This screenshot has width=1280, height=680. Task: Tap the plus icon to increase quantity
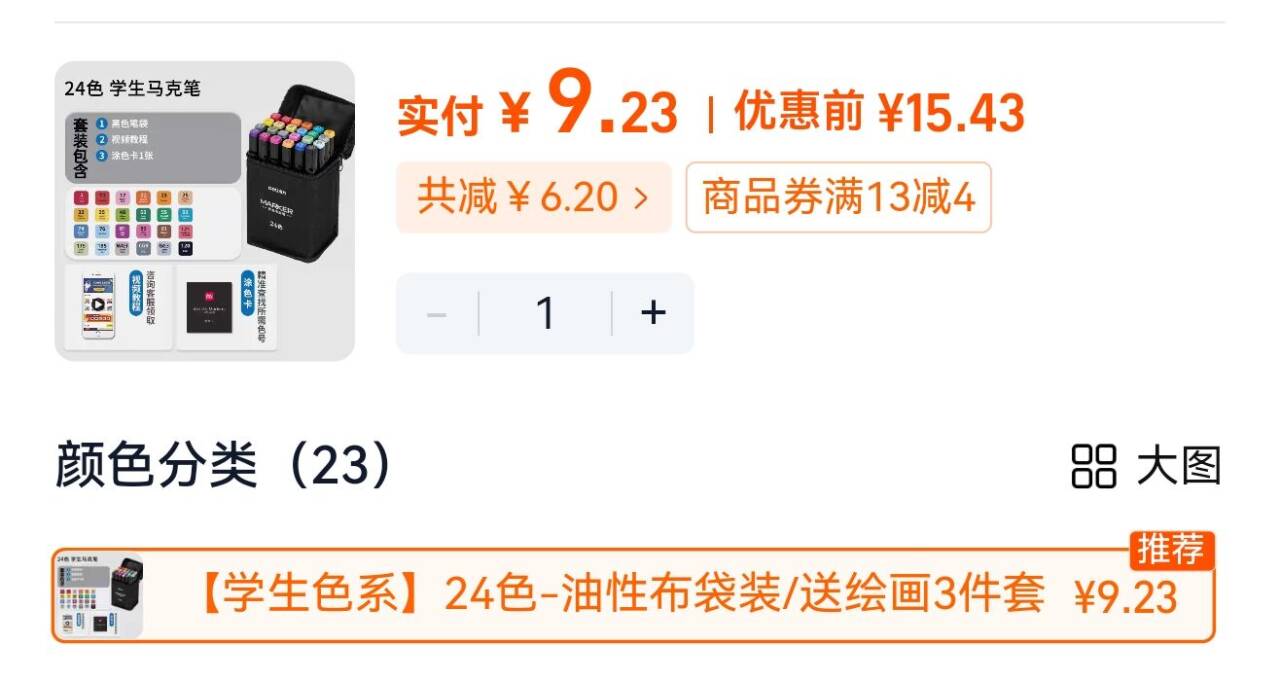click(x=653, y=313)
